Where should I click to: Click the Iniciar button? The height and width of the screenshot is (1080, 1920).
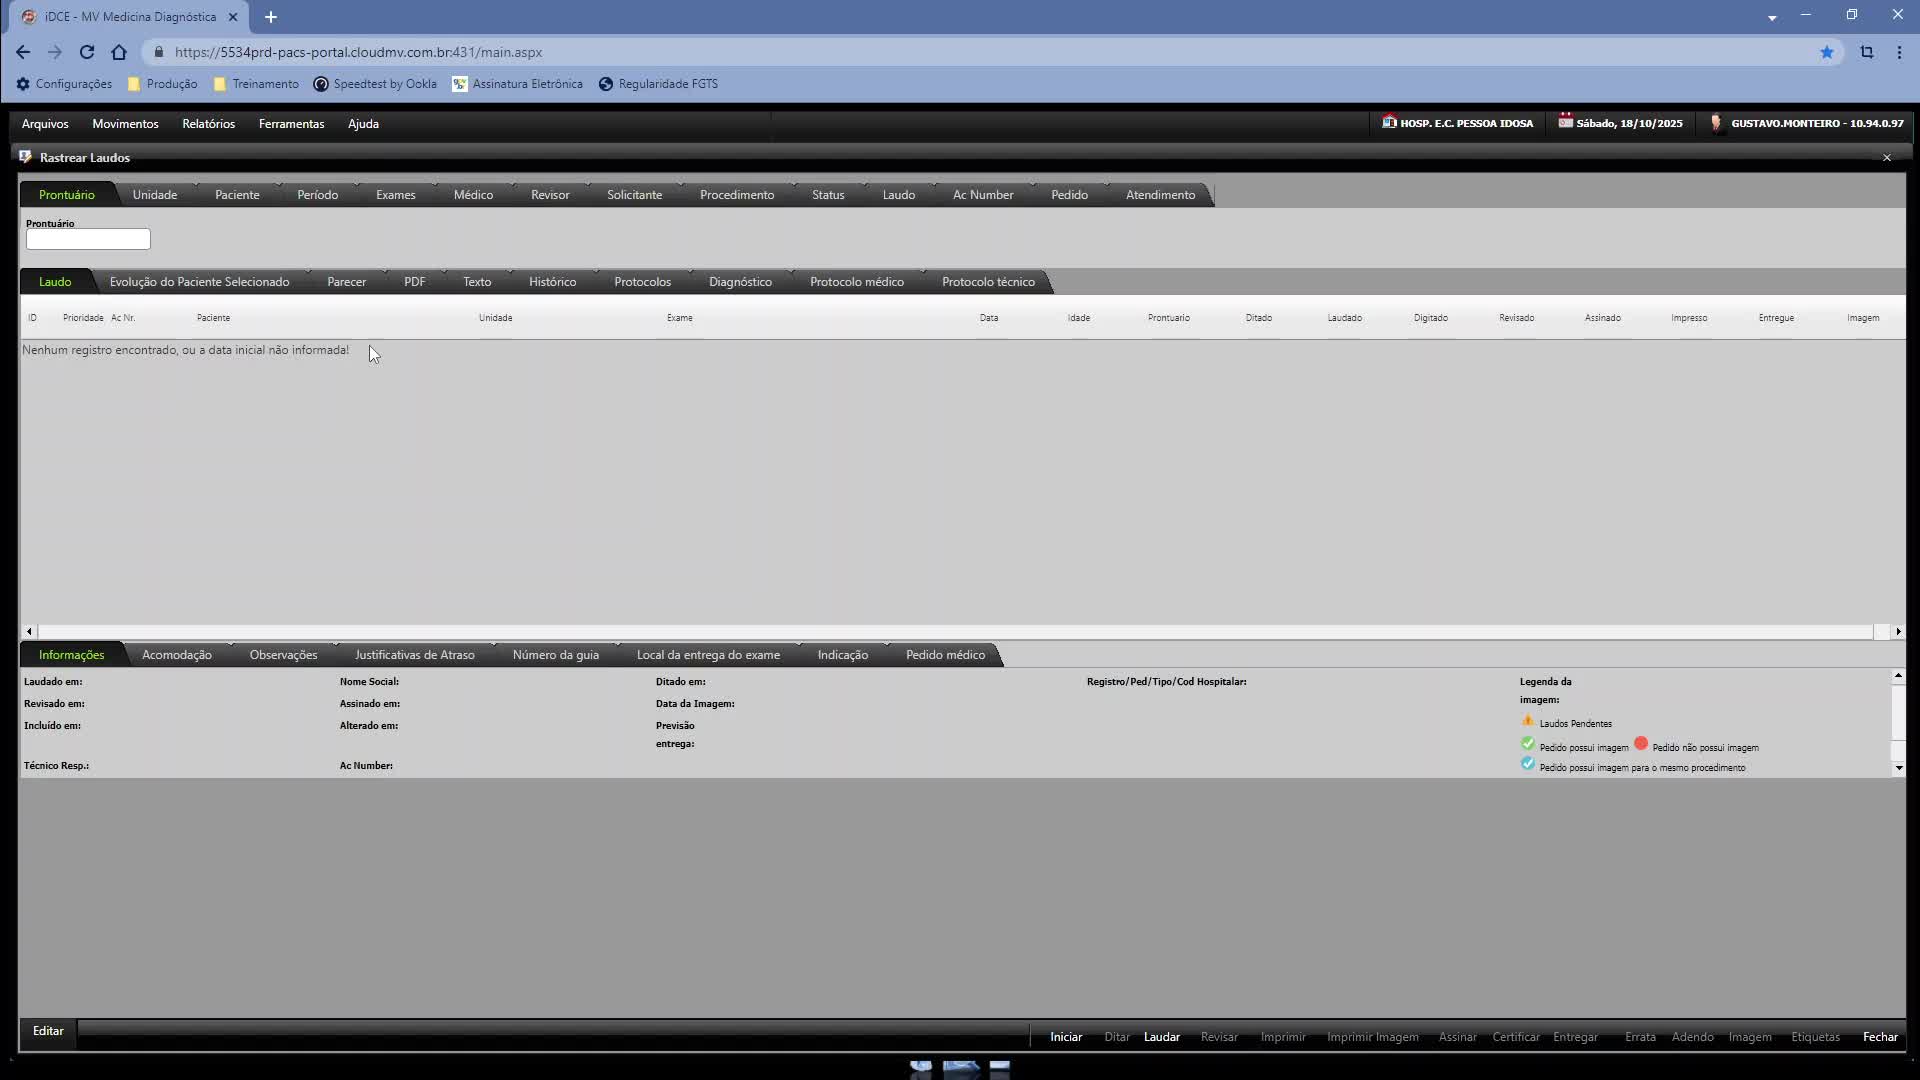[x=1065, y=1037]
